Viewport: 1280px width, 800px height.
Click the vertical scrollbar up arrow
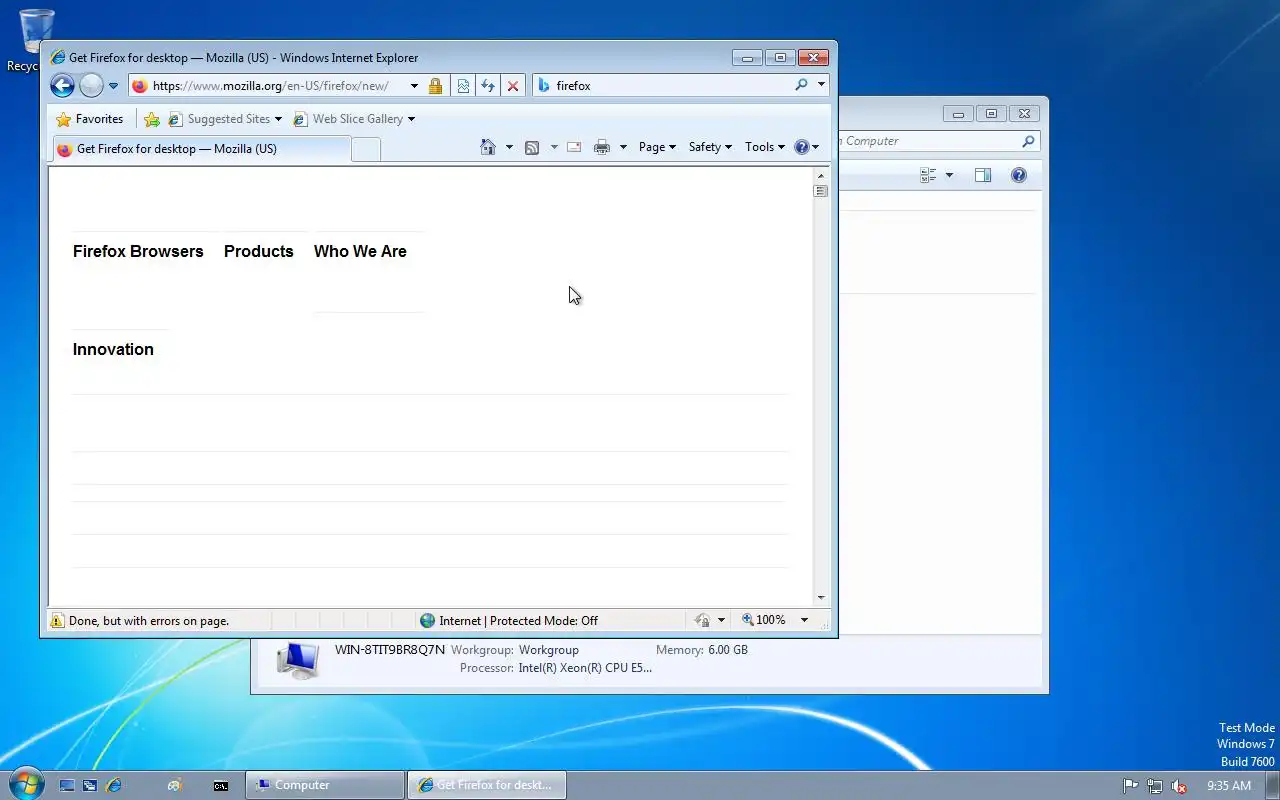[x=821, y=175]
